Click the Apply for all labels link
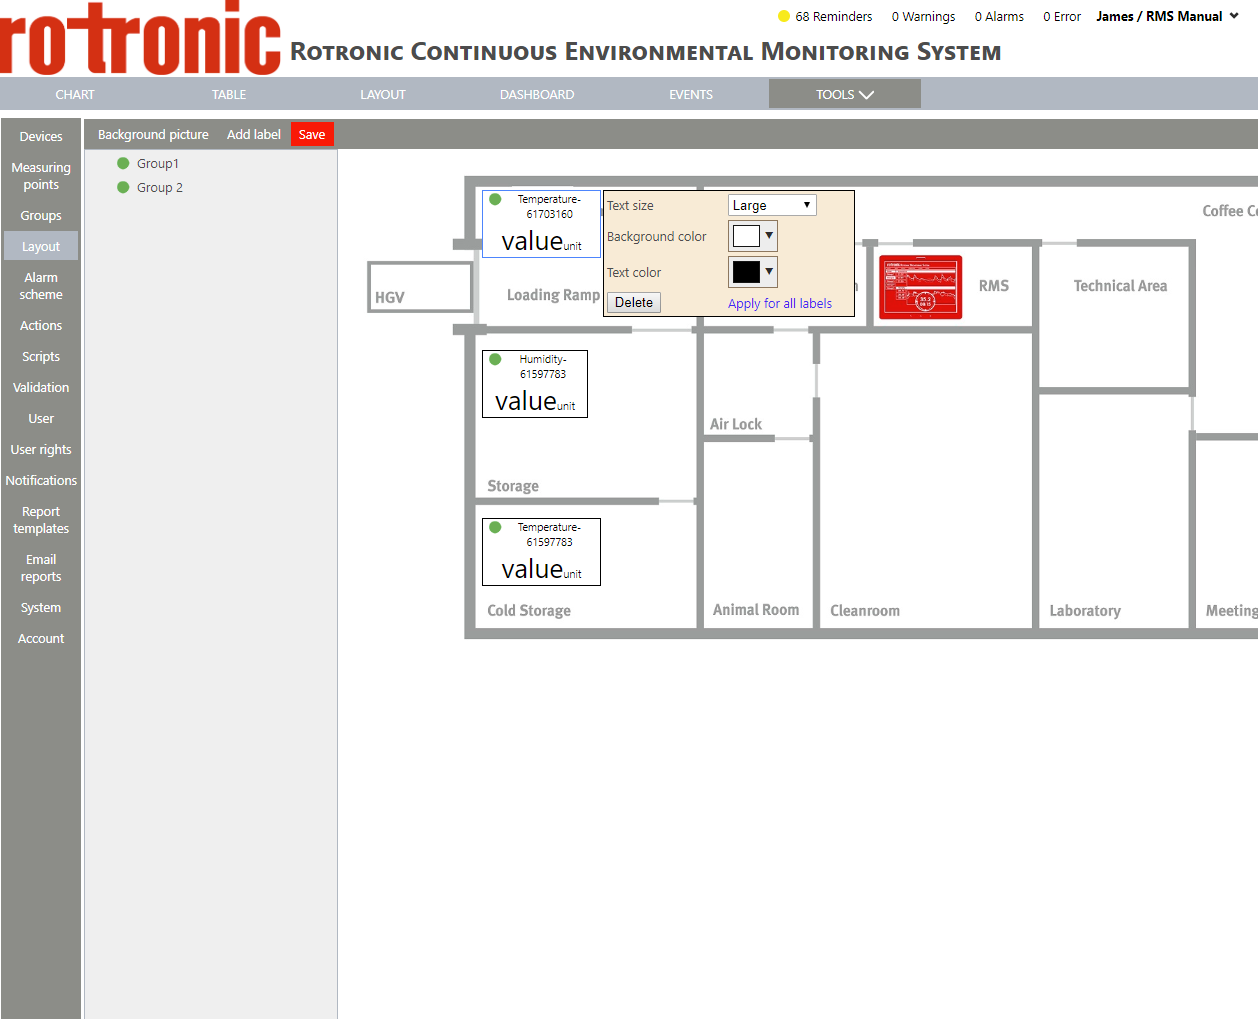 [x=780, y=303]
